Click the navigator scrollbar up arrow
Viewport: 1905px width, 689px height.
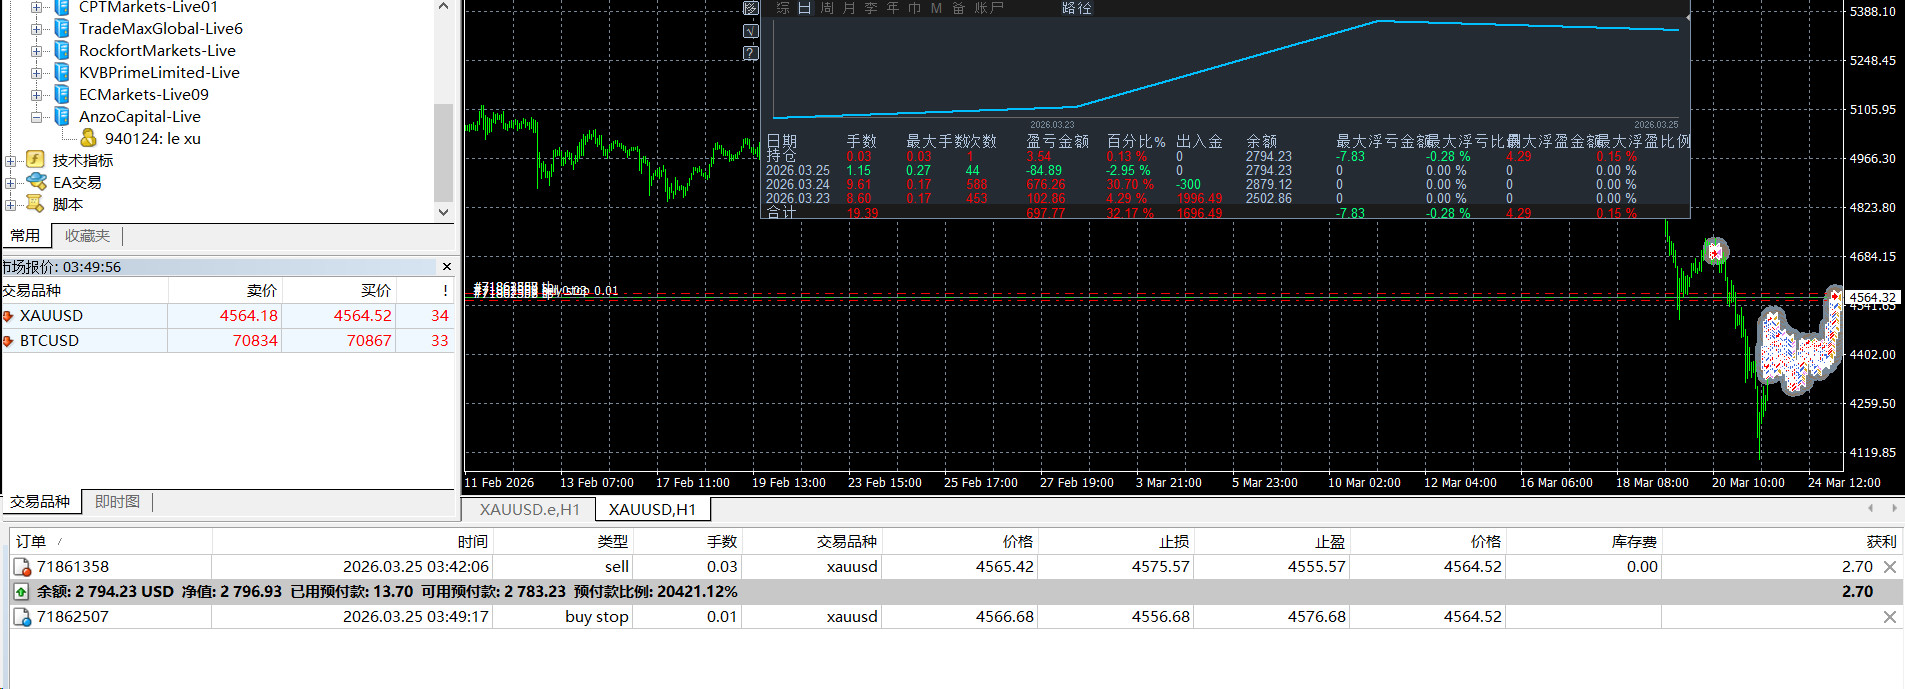[x=444, y=7]
